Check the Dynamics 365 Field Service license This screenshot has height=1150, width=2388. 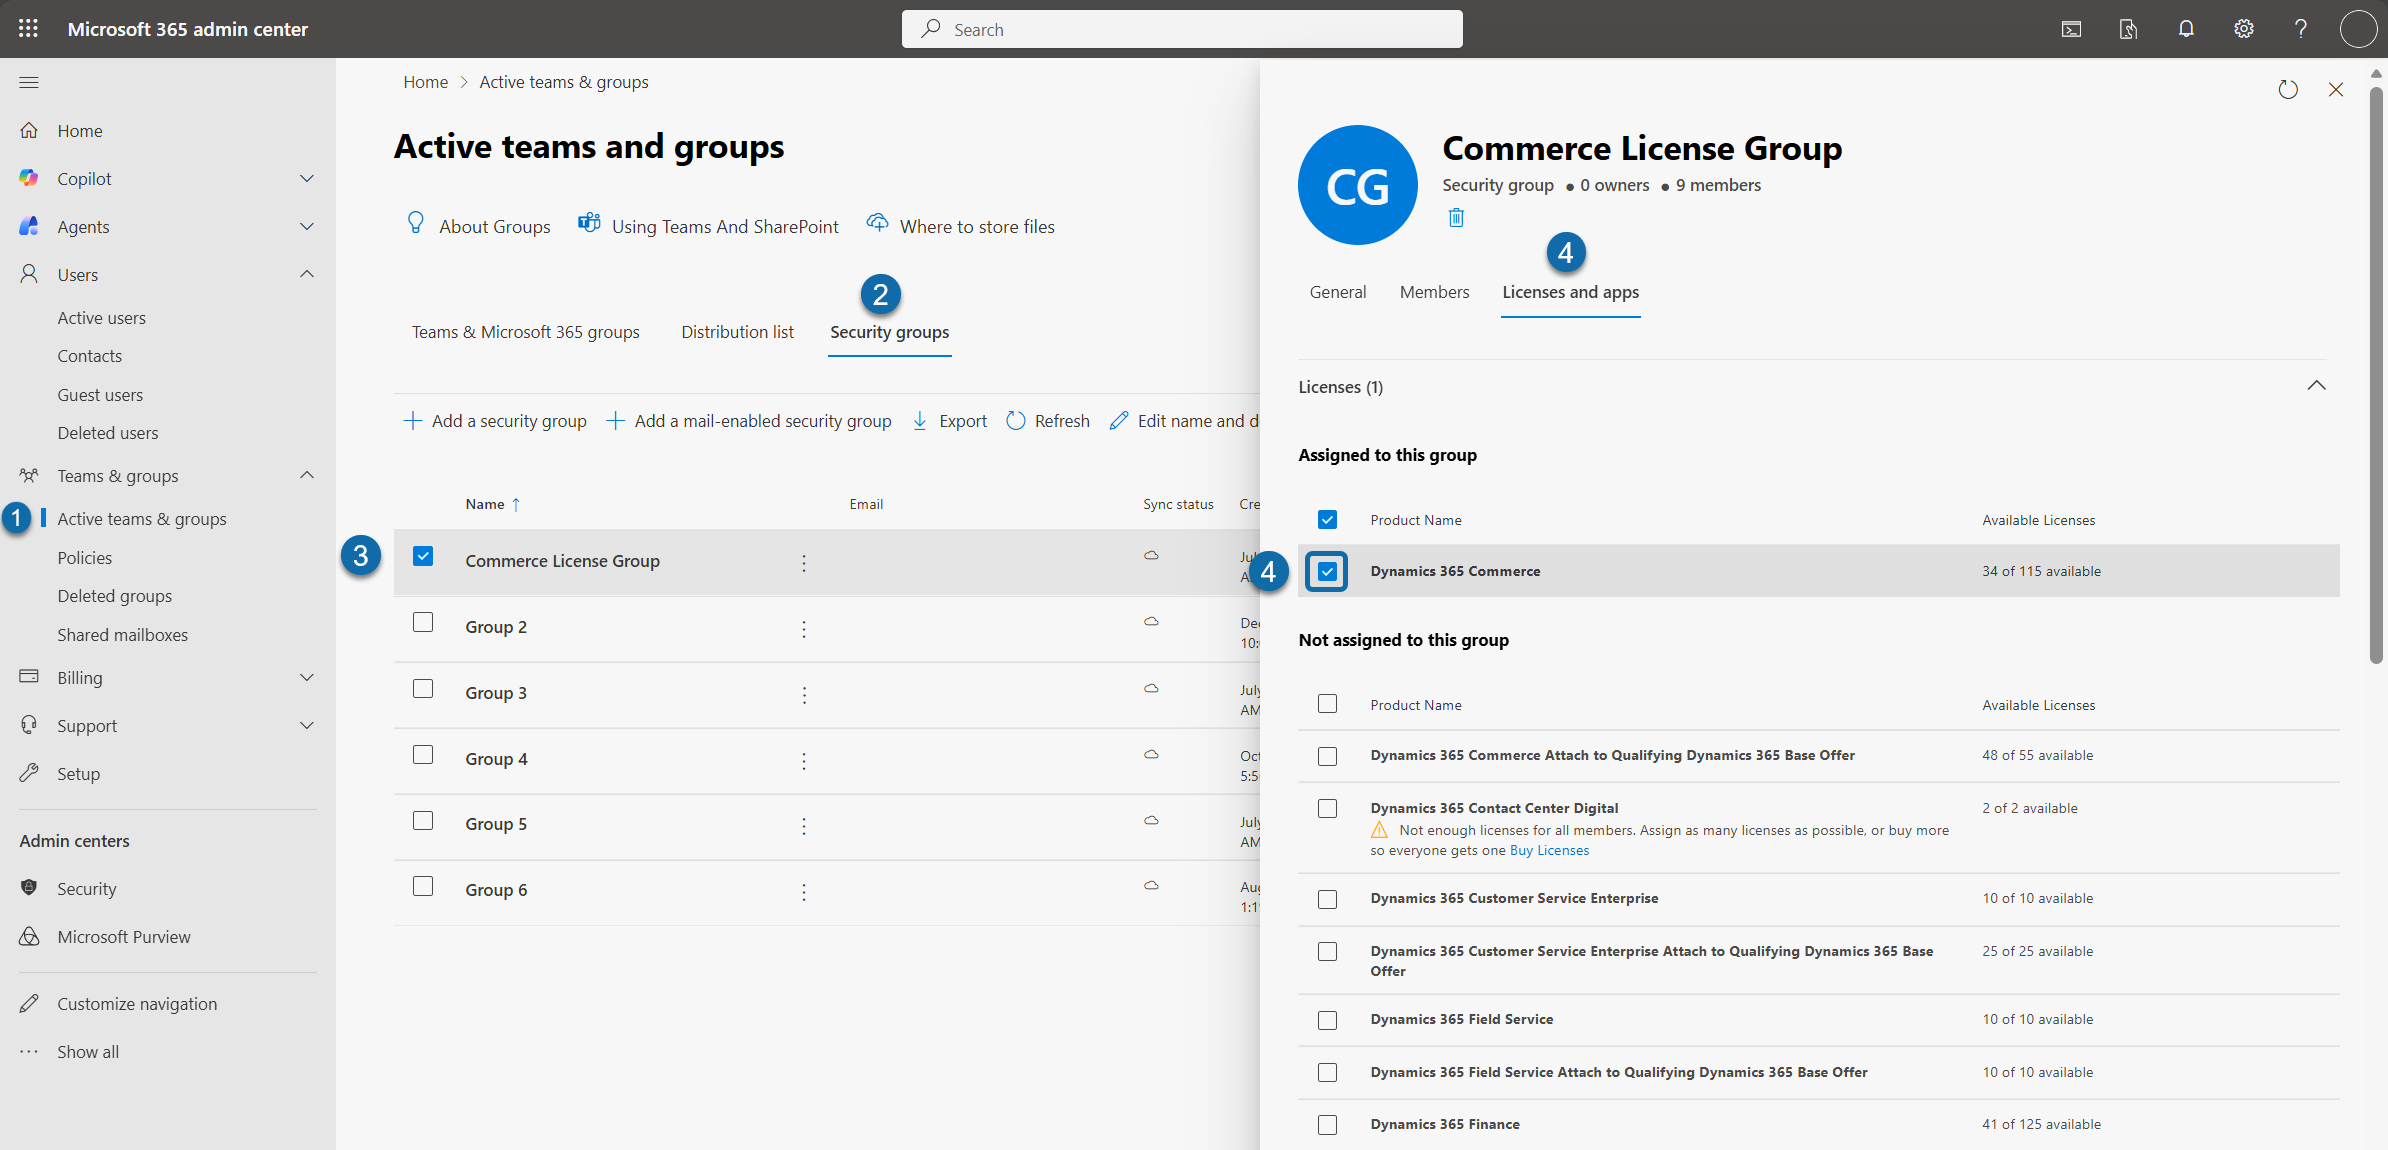pyautogui.click(x=1327, y=1020)
